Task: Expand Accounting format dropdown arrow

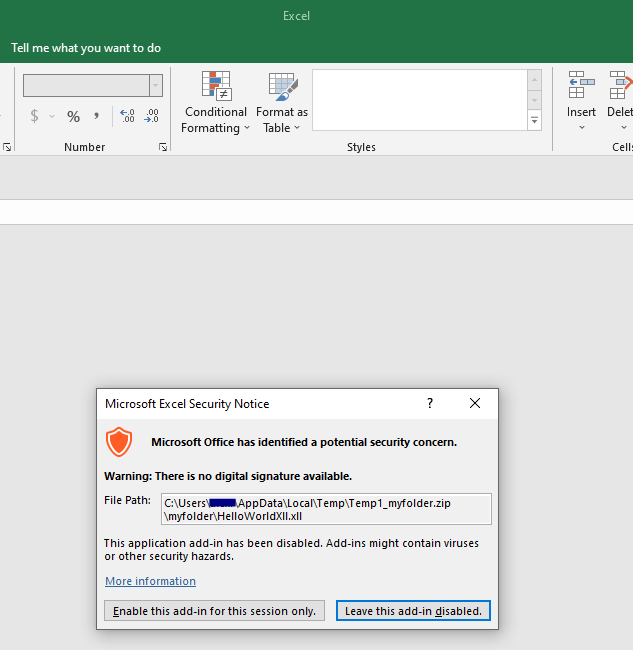Action: pyautogui.click(x=52, y=116)
